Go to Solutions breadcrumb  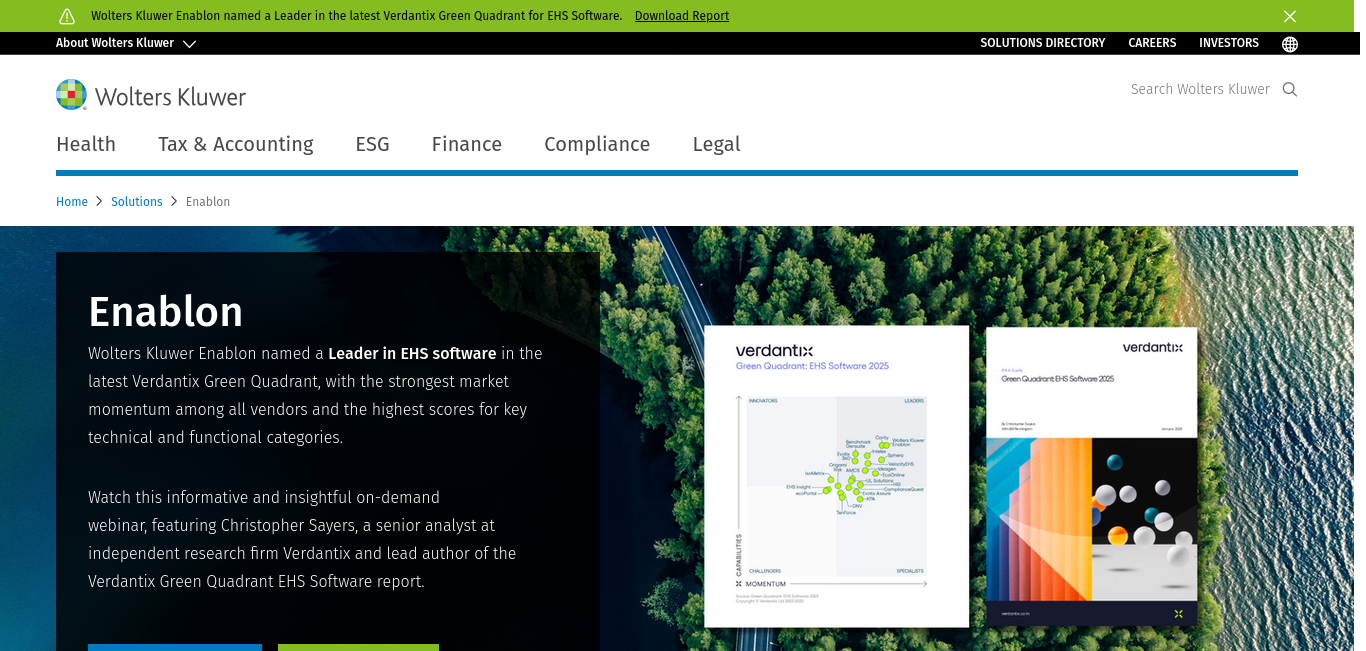[137, 202]
